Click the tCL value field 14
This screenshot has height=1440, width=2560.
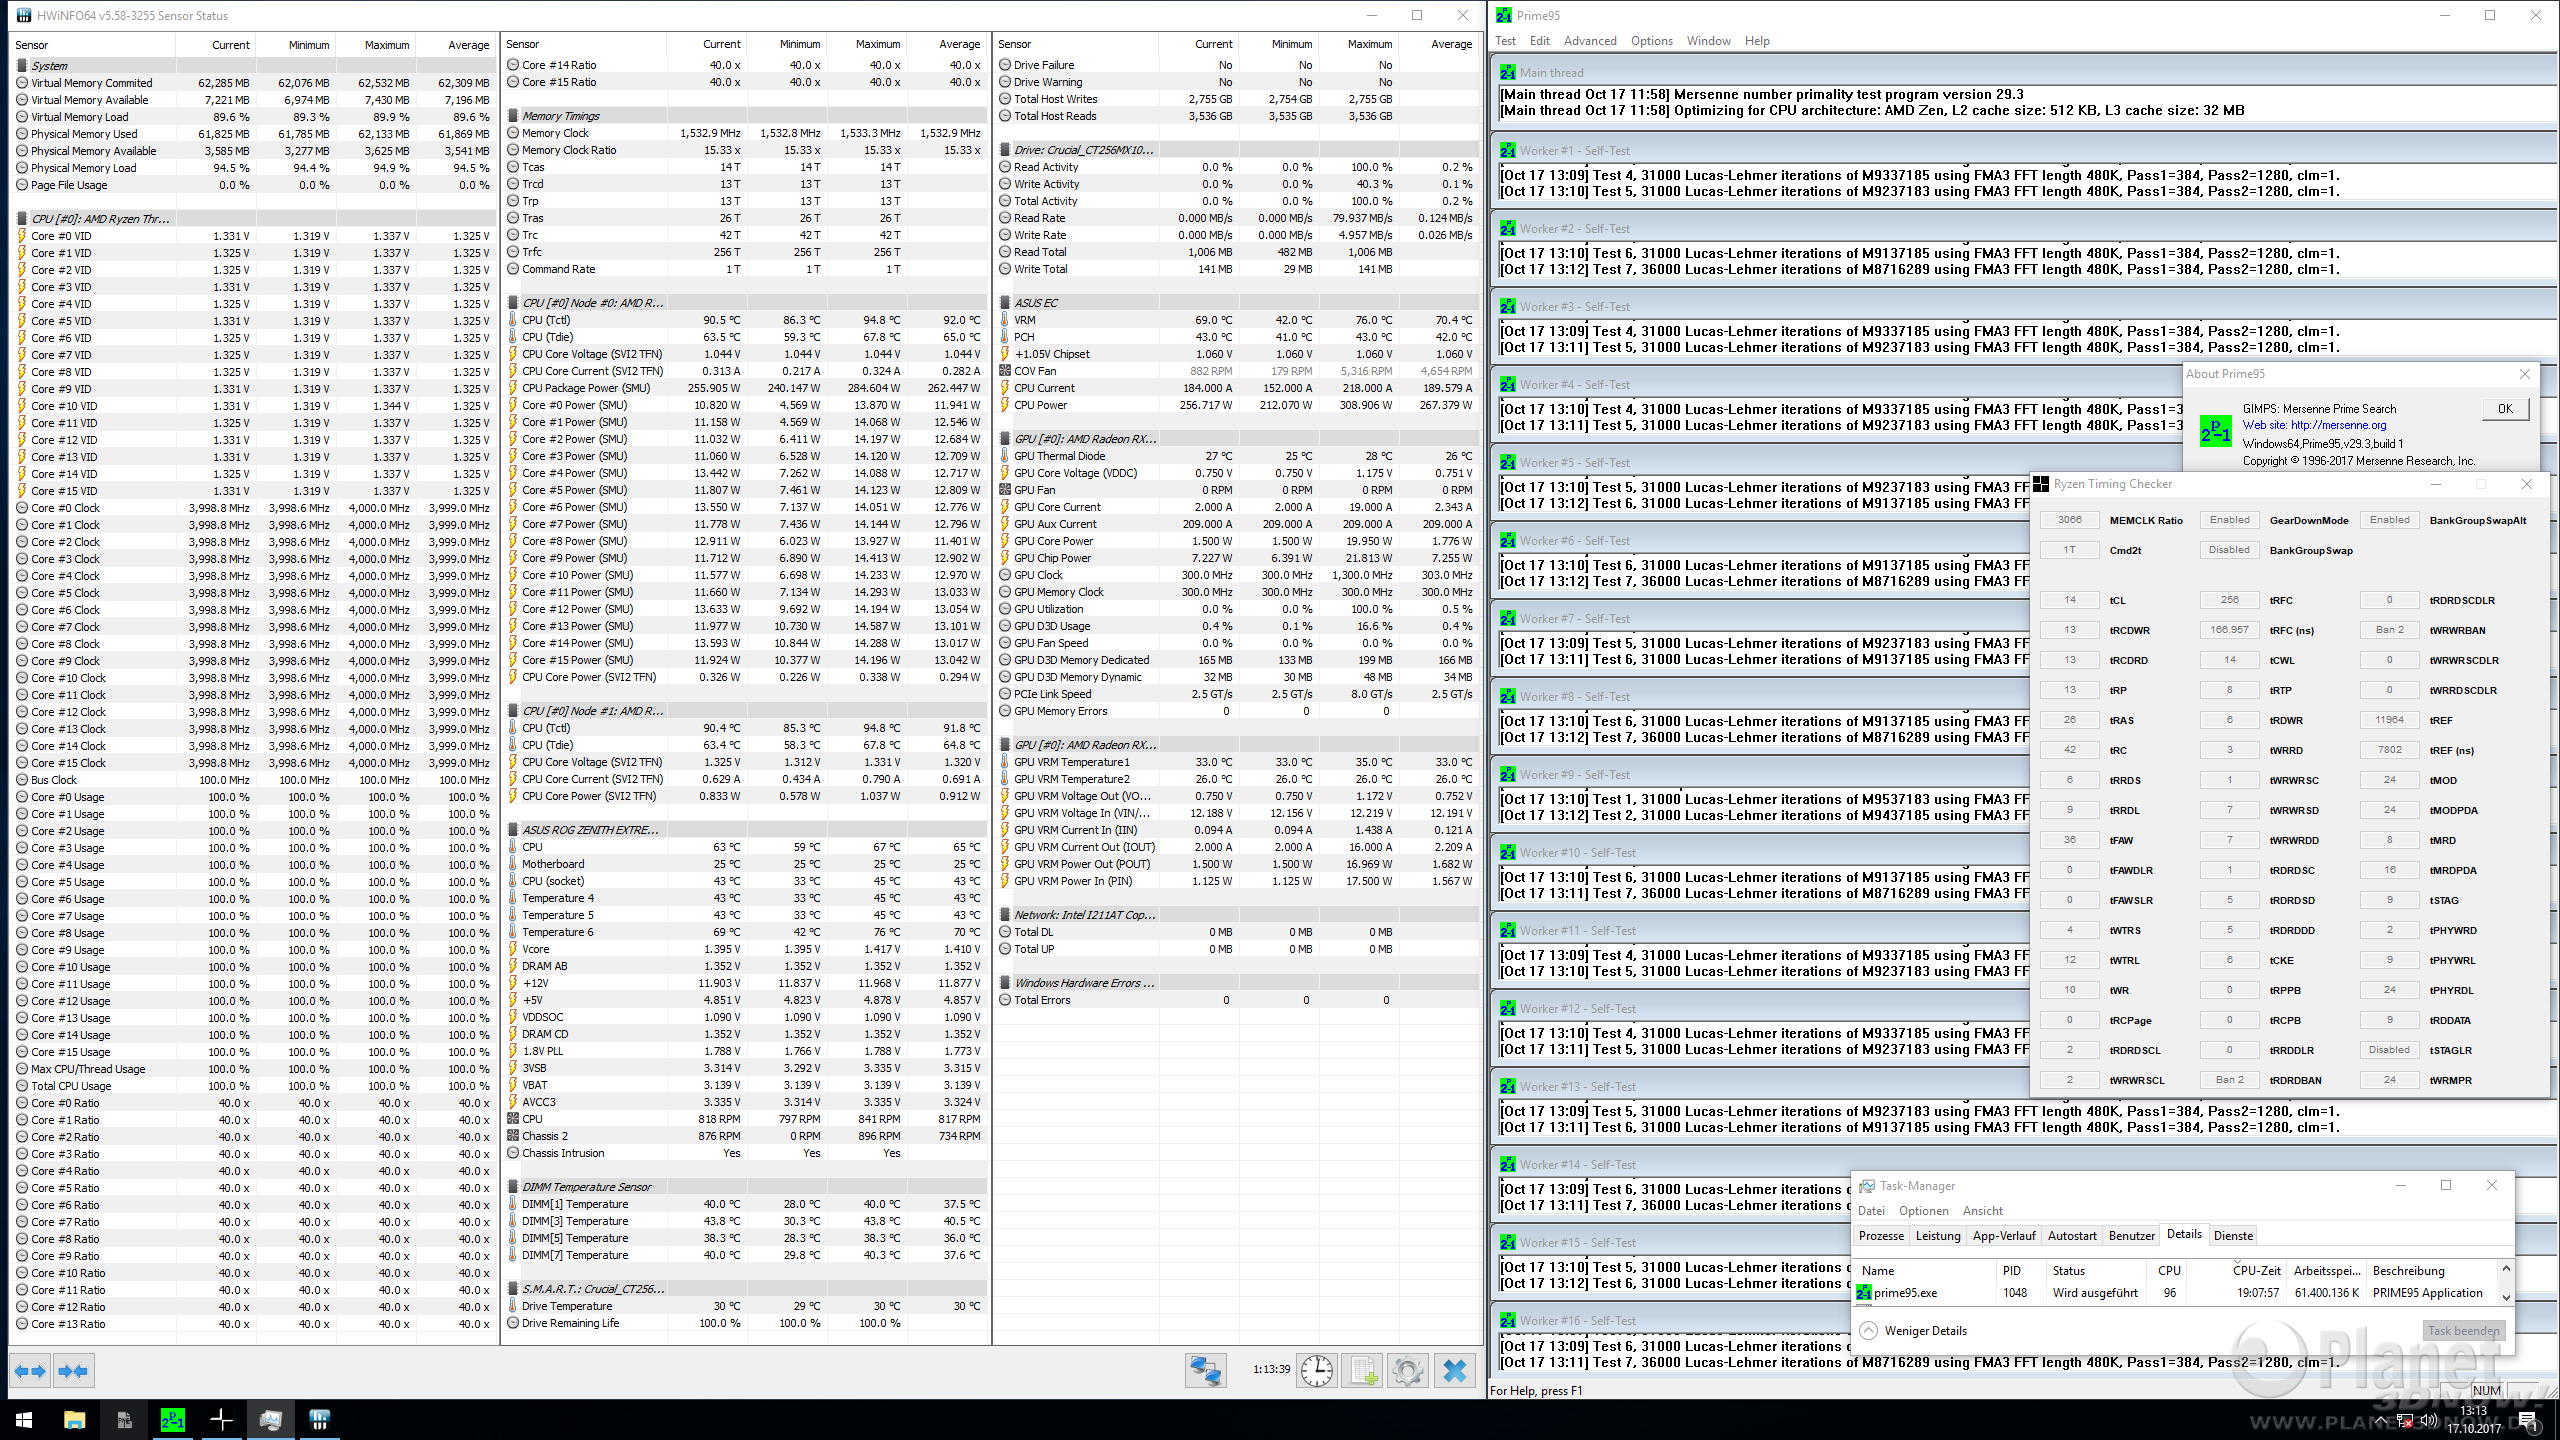[2070, 600]
